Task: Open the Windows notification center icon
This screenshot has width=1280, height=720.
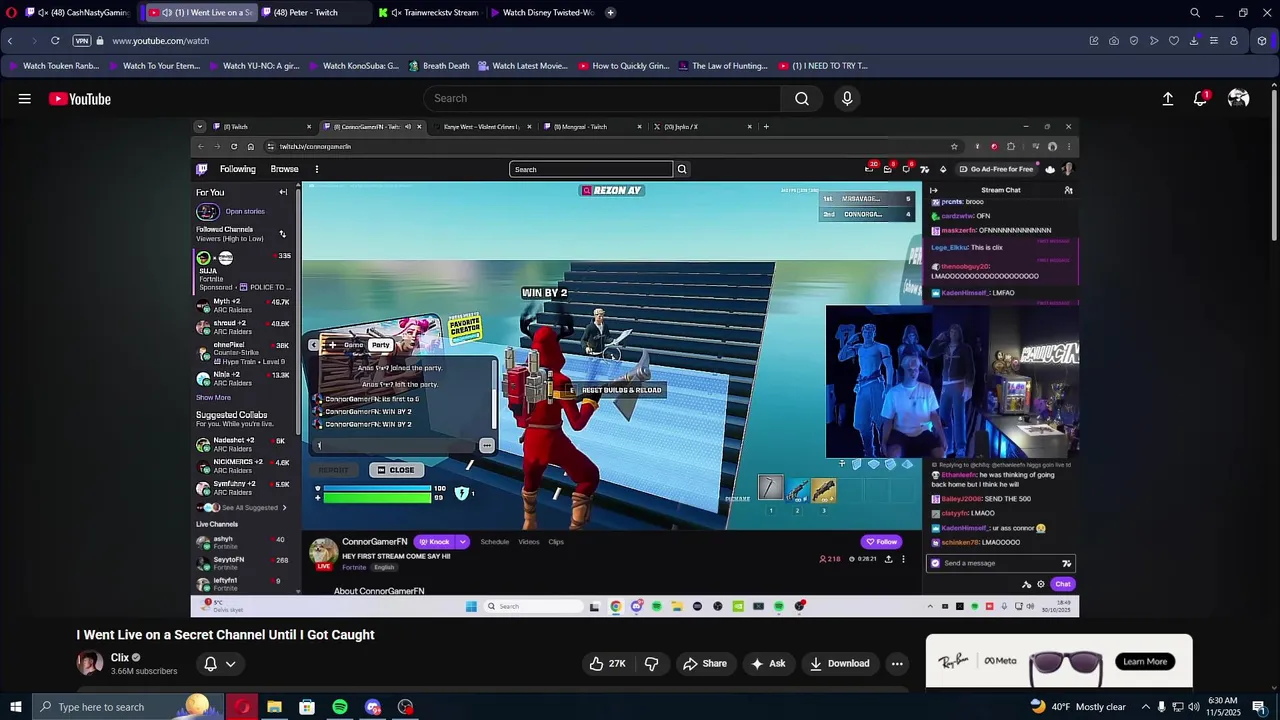Action: (1259, 707)
